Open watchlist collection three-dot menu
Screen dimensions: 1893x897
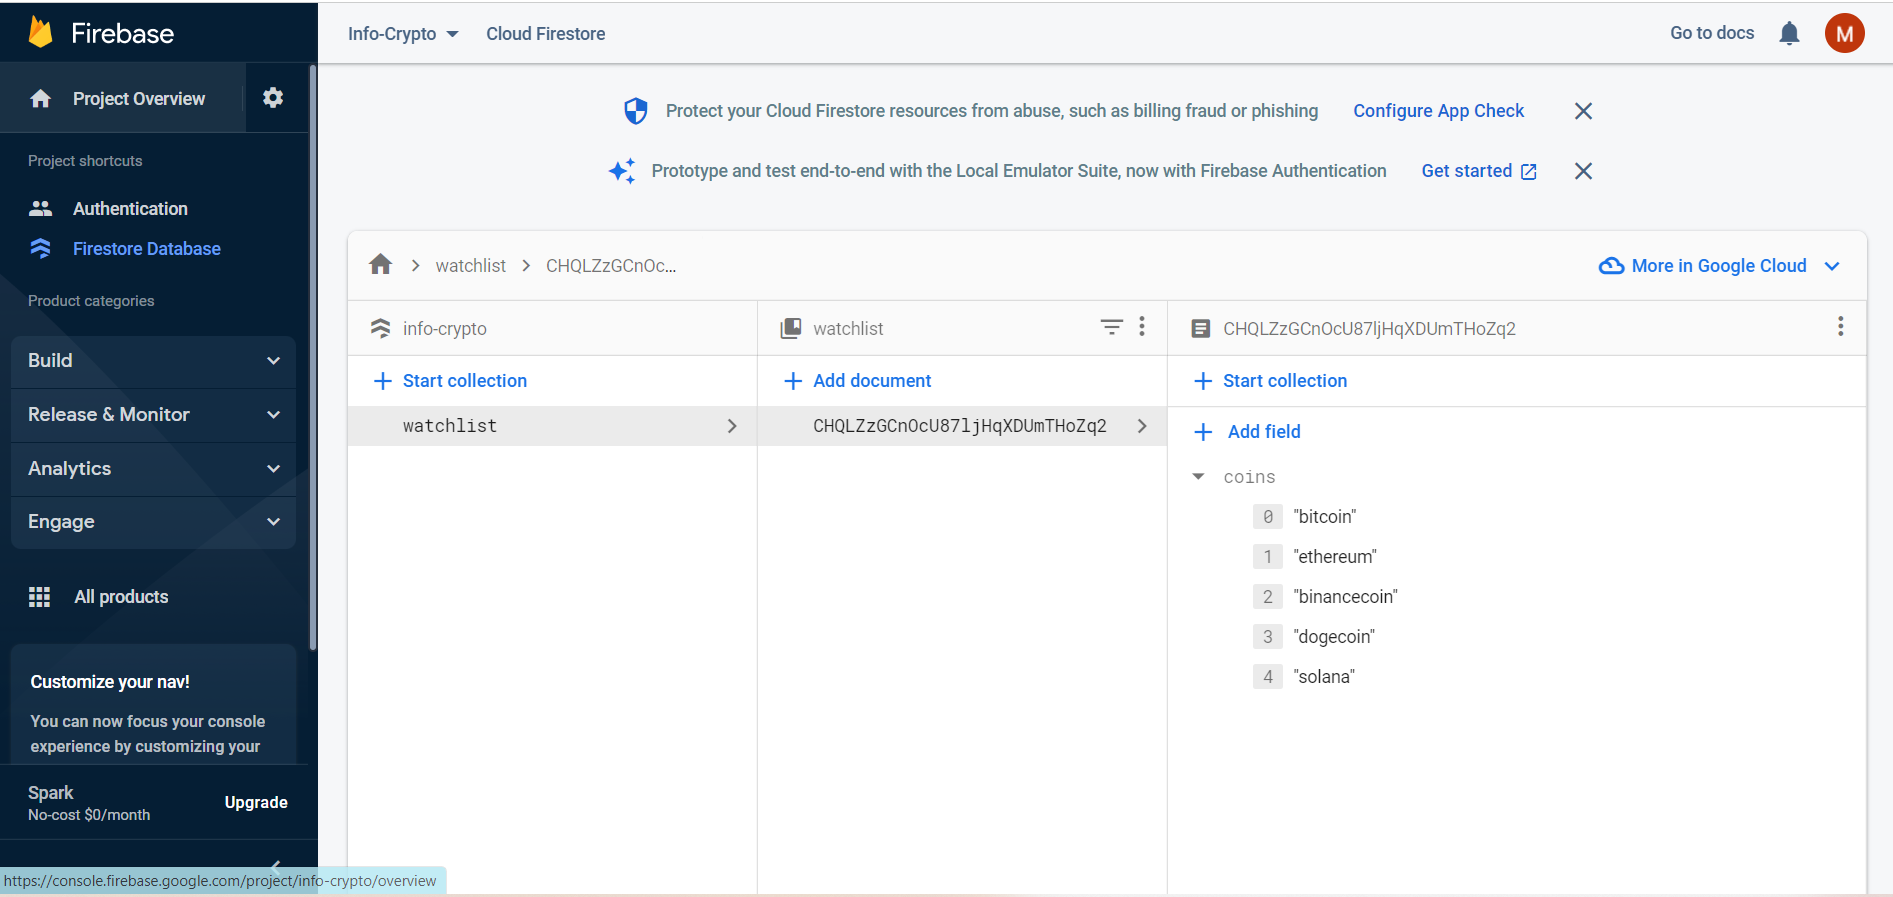point(1142,327)
